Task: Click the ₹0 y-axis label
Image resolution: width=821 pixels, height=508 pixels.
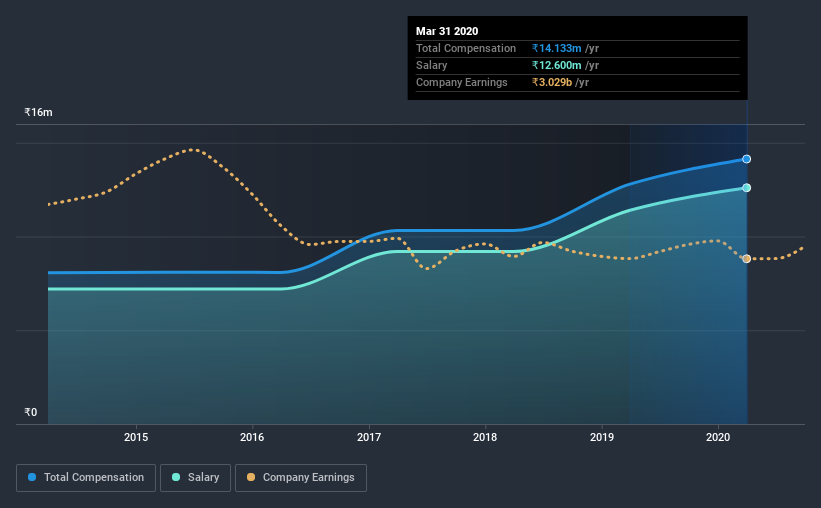Action: [31, 413]
